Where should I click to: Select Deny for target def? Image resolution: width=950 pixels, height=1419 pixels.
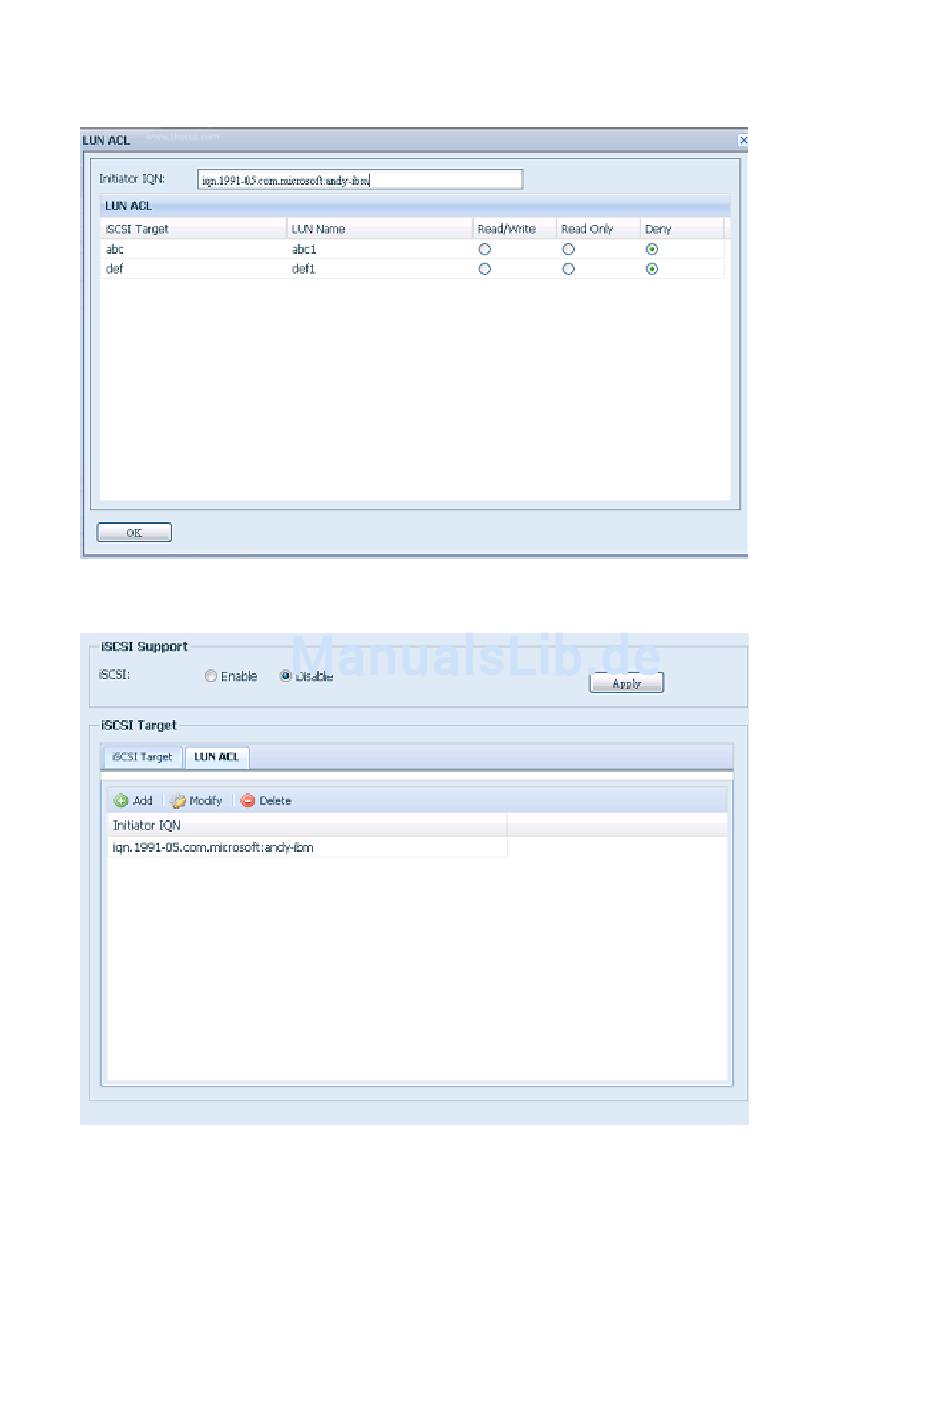[x=652, y=269]
